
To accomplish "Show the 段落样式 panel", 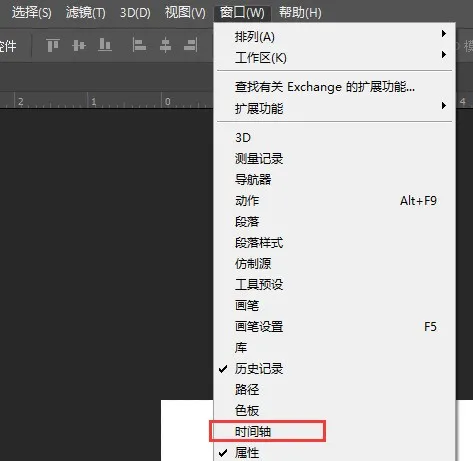I will (x=334, y=243).
